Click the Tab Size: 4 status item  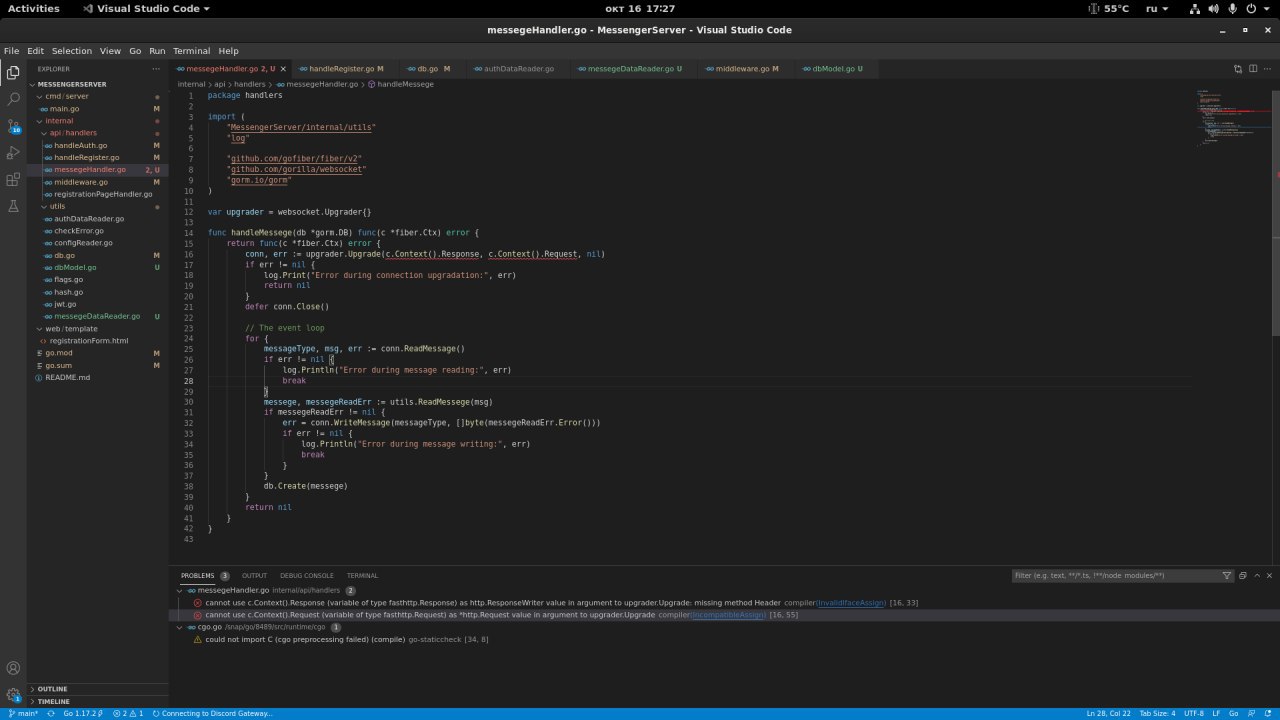(1155, 713)
